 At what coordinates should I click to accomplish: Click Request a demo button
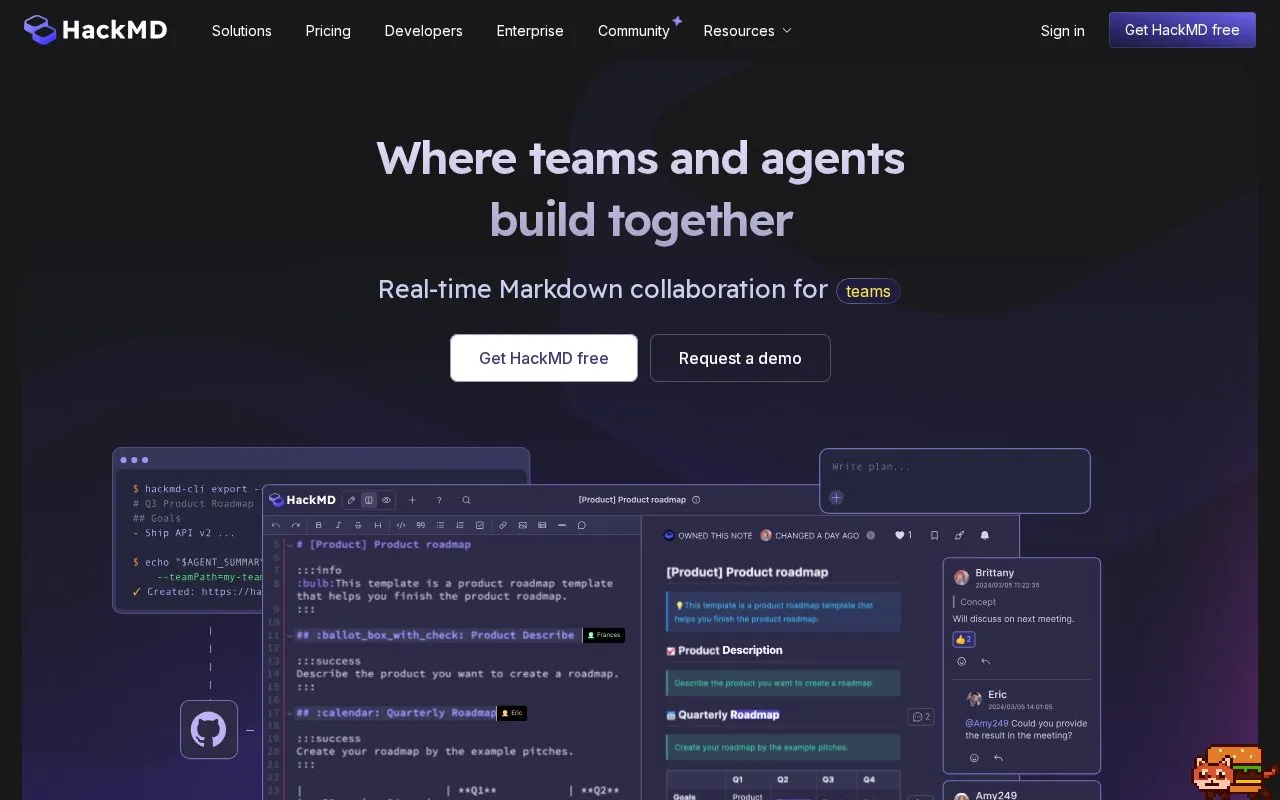[x=740, y=358]
